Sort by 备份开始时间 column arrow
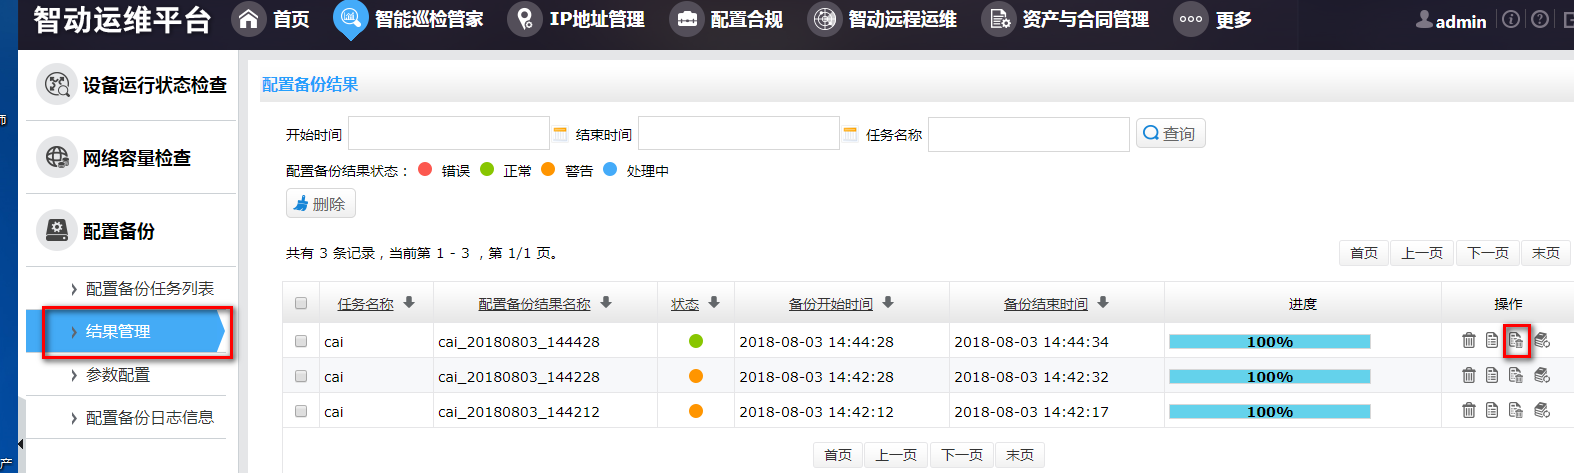The image size is (1574, 473). pos(888,303)
